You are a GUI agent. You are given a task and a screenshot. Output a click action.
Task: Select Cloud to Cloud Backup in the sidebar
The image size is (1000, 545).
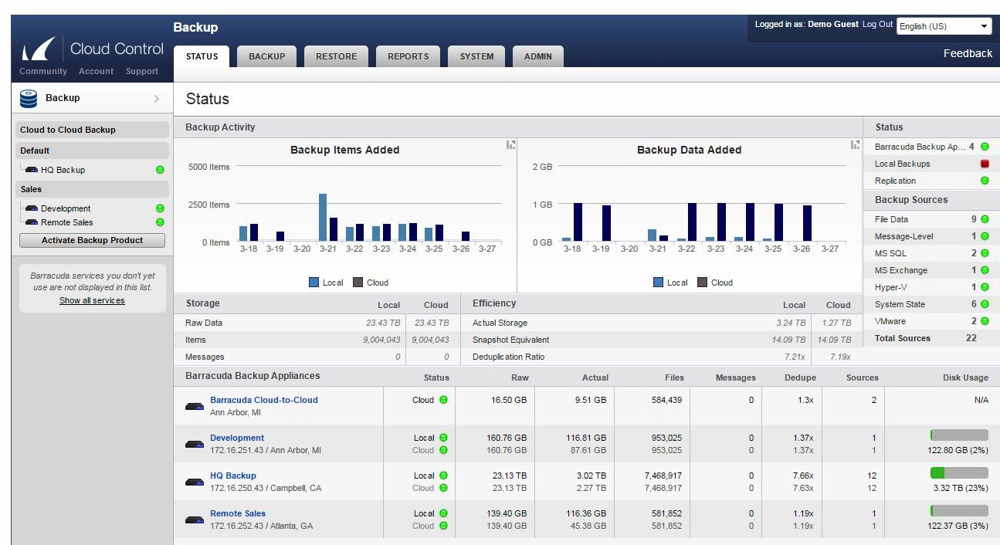(92, 130)
